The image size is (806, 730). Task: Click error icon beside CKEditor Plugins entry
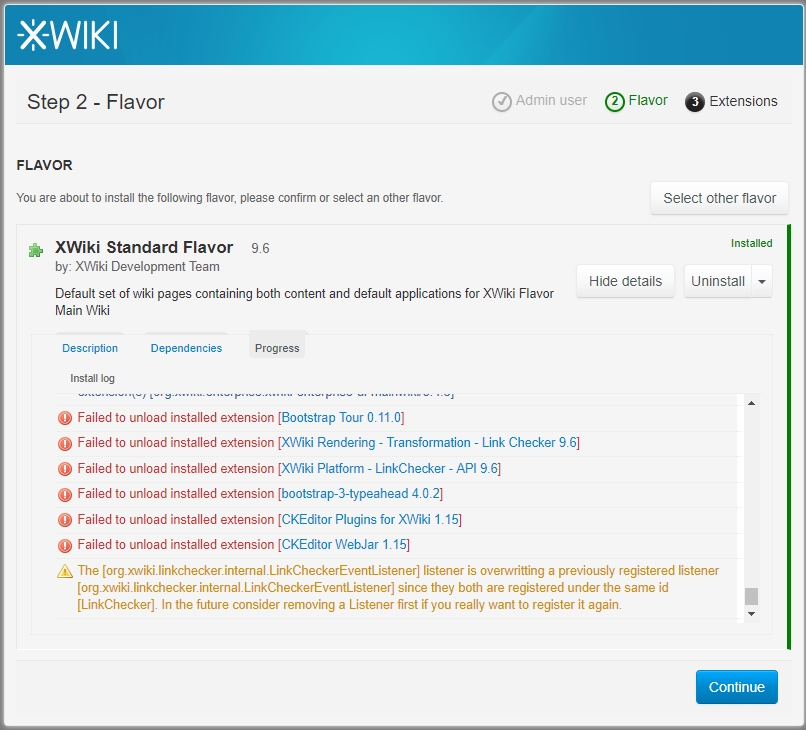coord(65,520)
